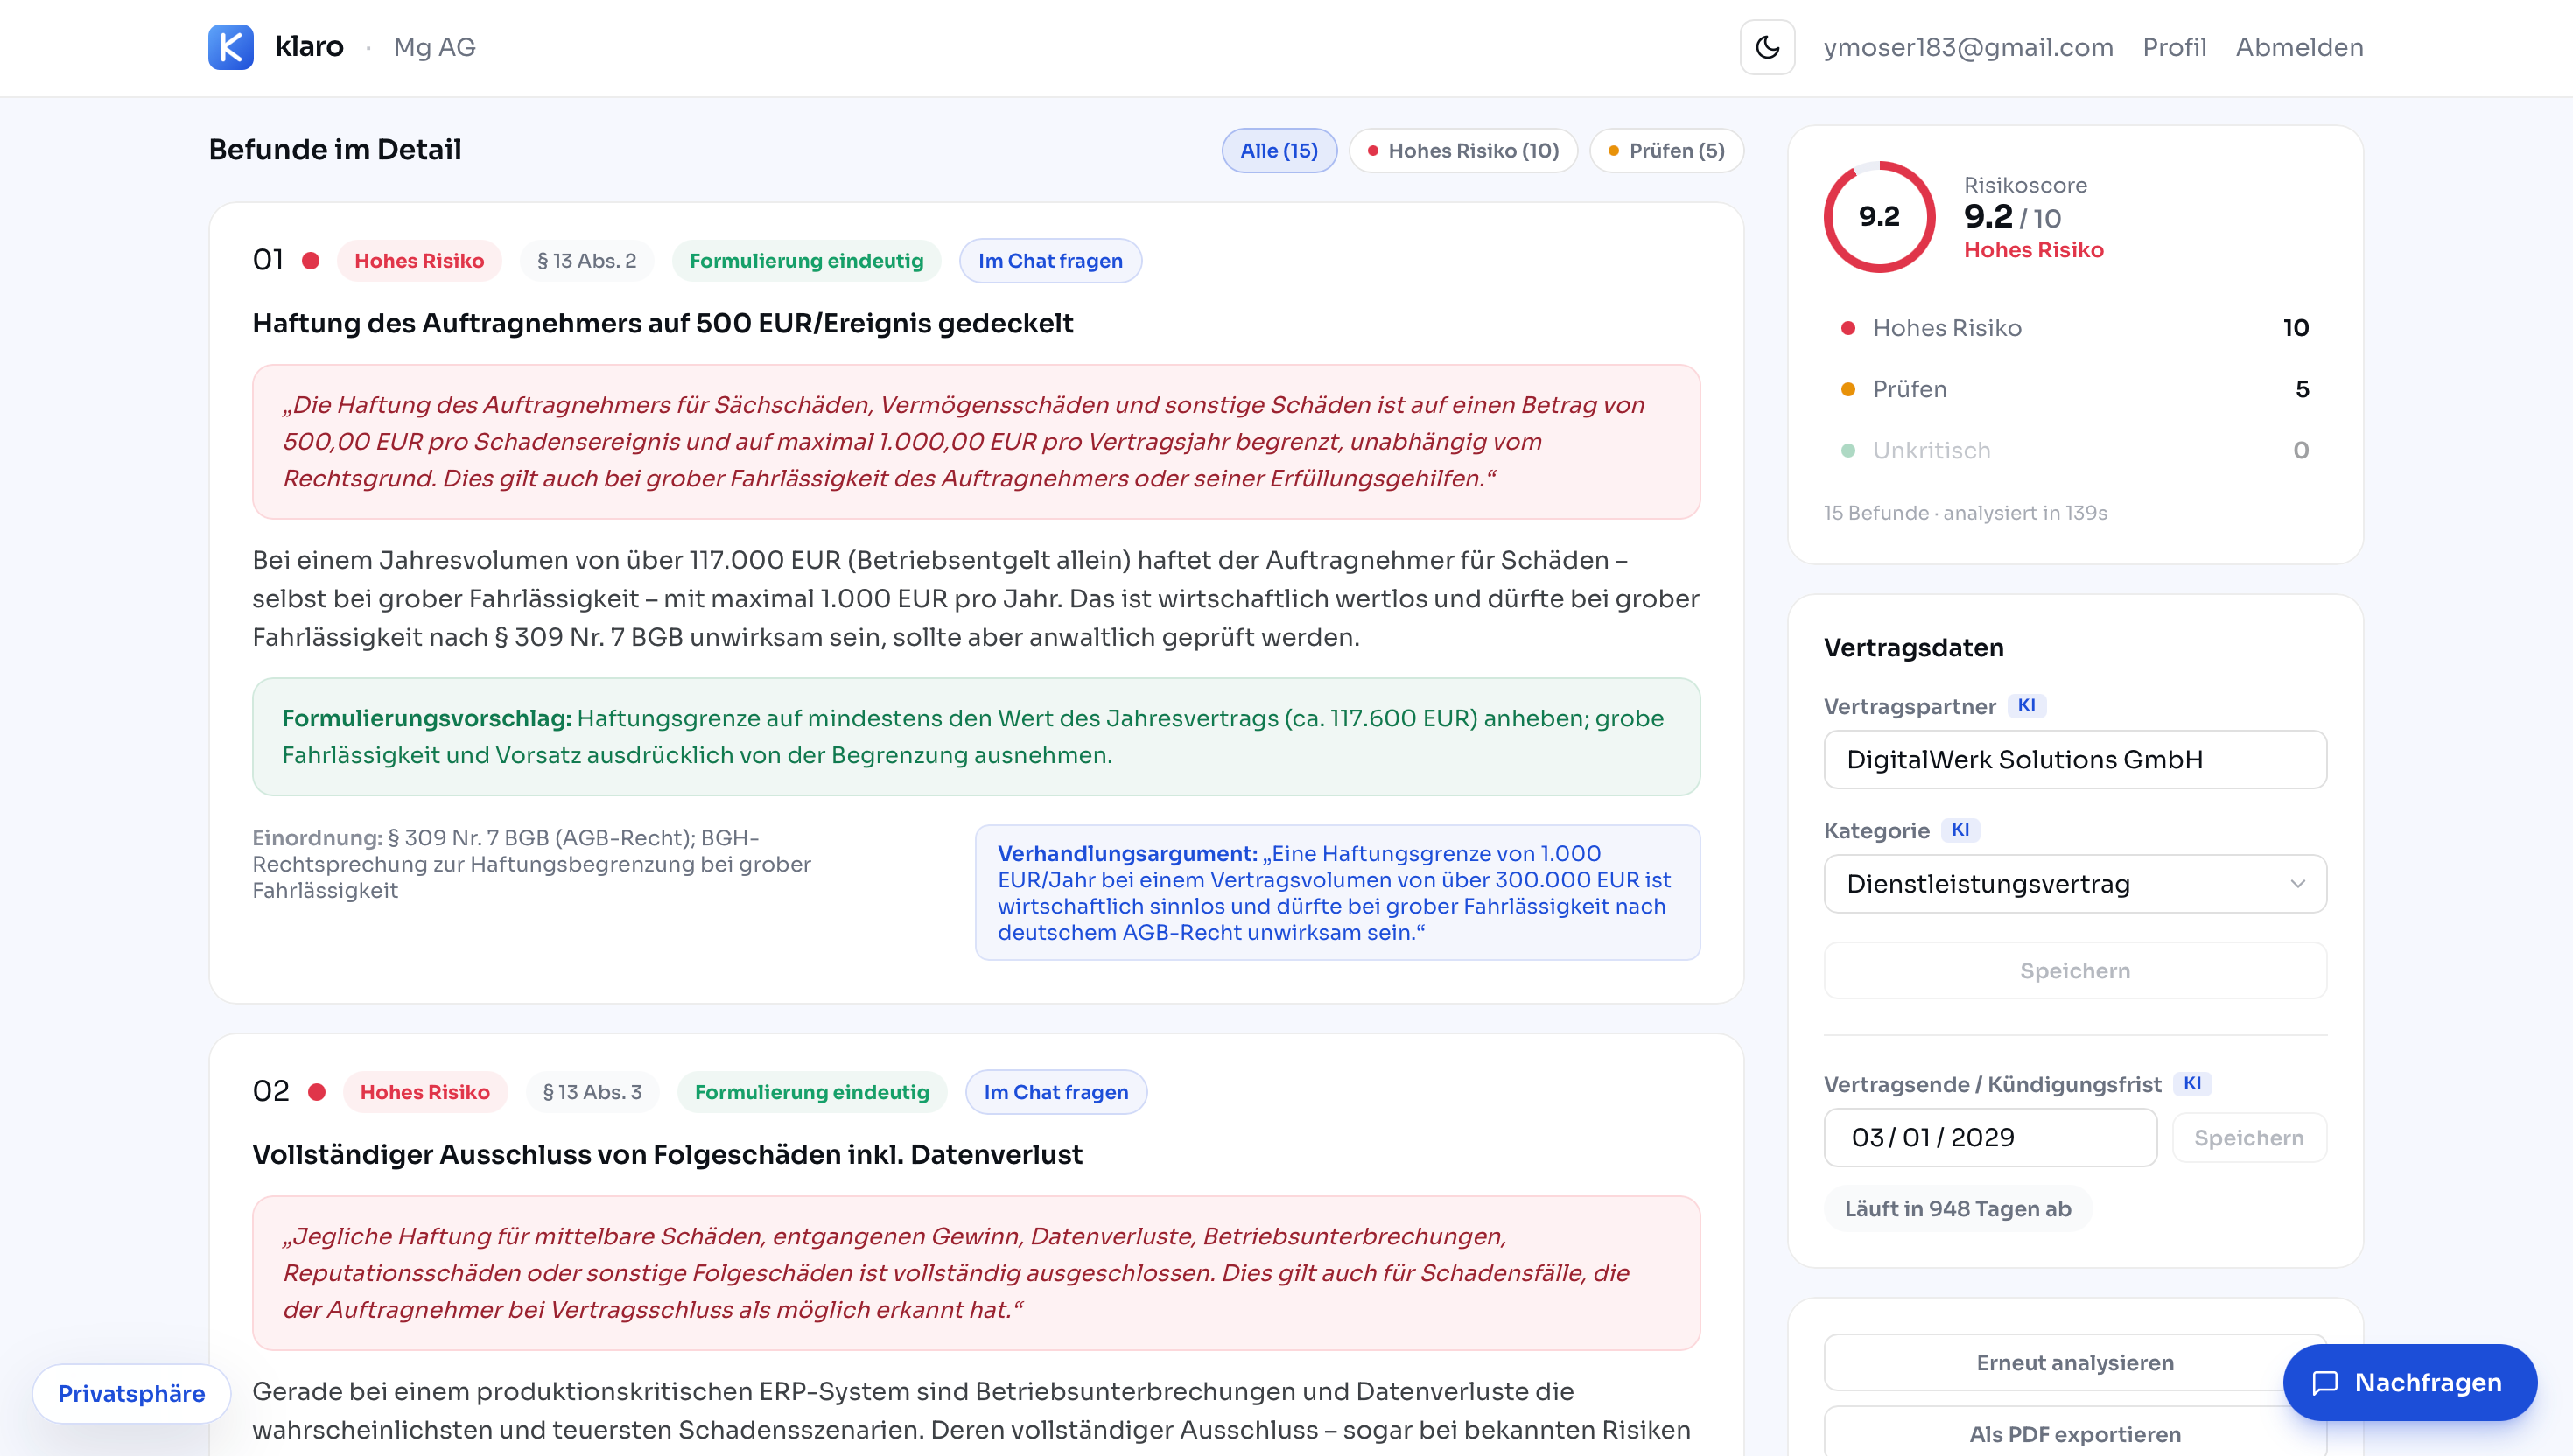Click the Vertragspartner input field

2075,759
